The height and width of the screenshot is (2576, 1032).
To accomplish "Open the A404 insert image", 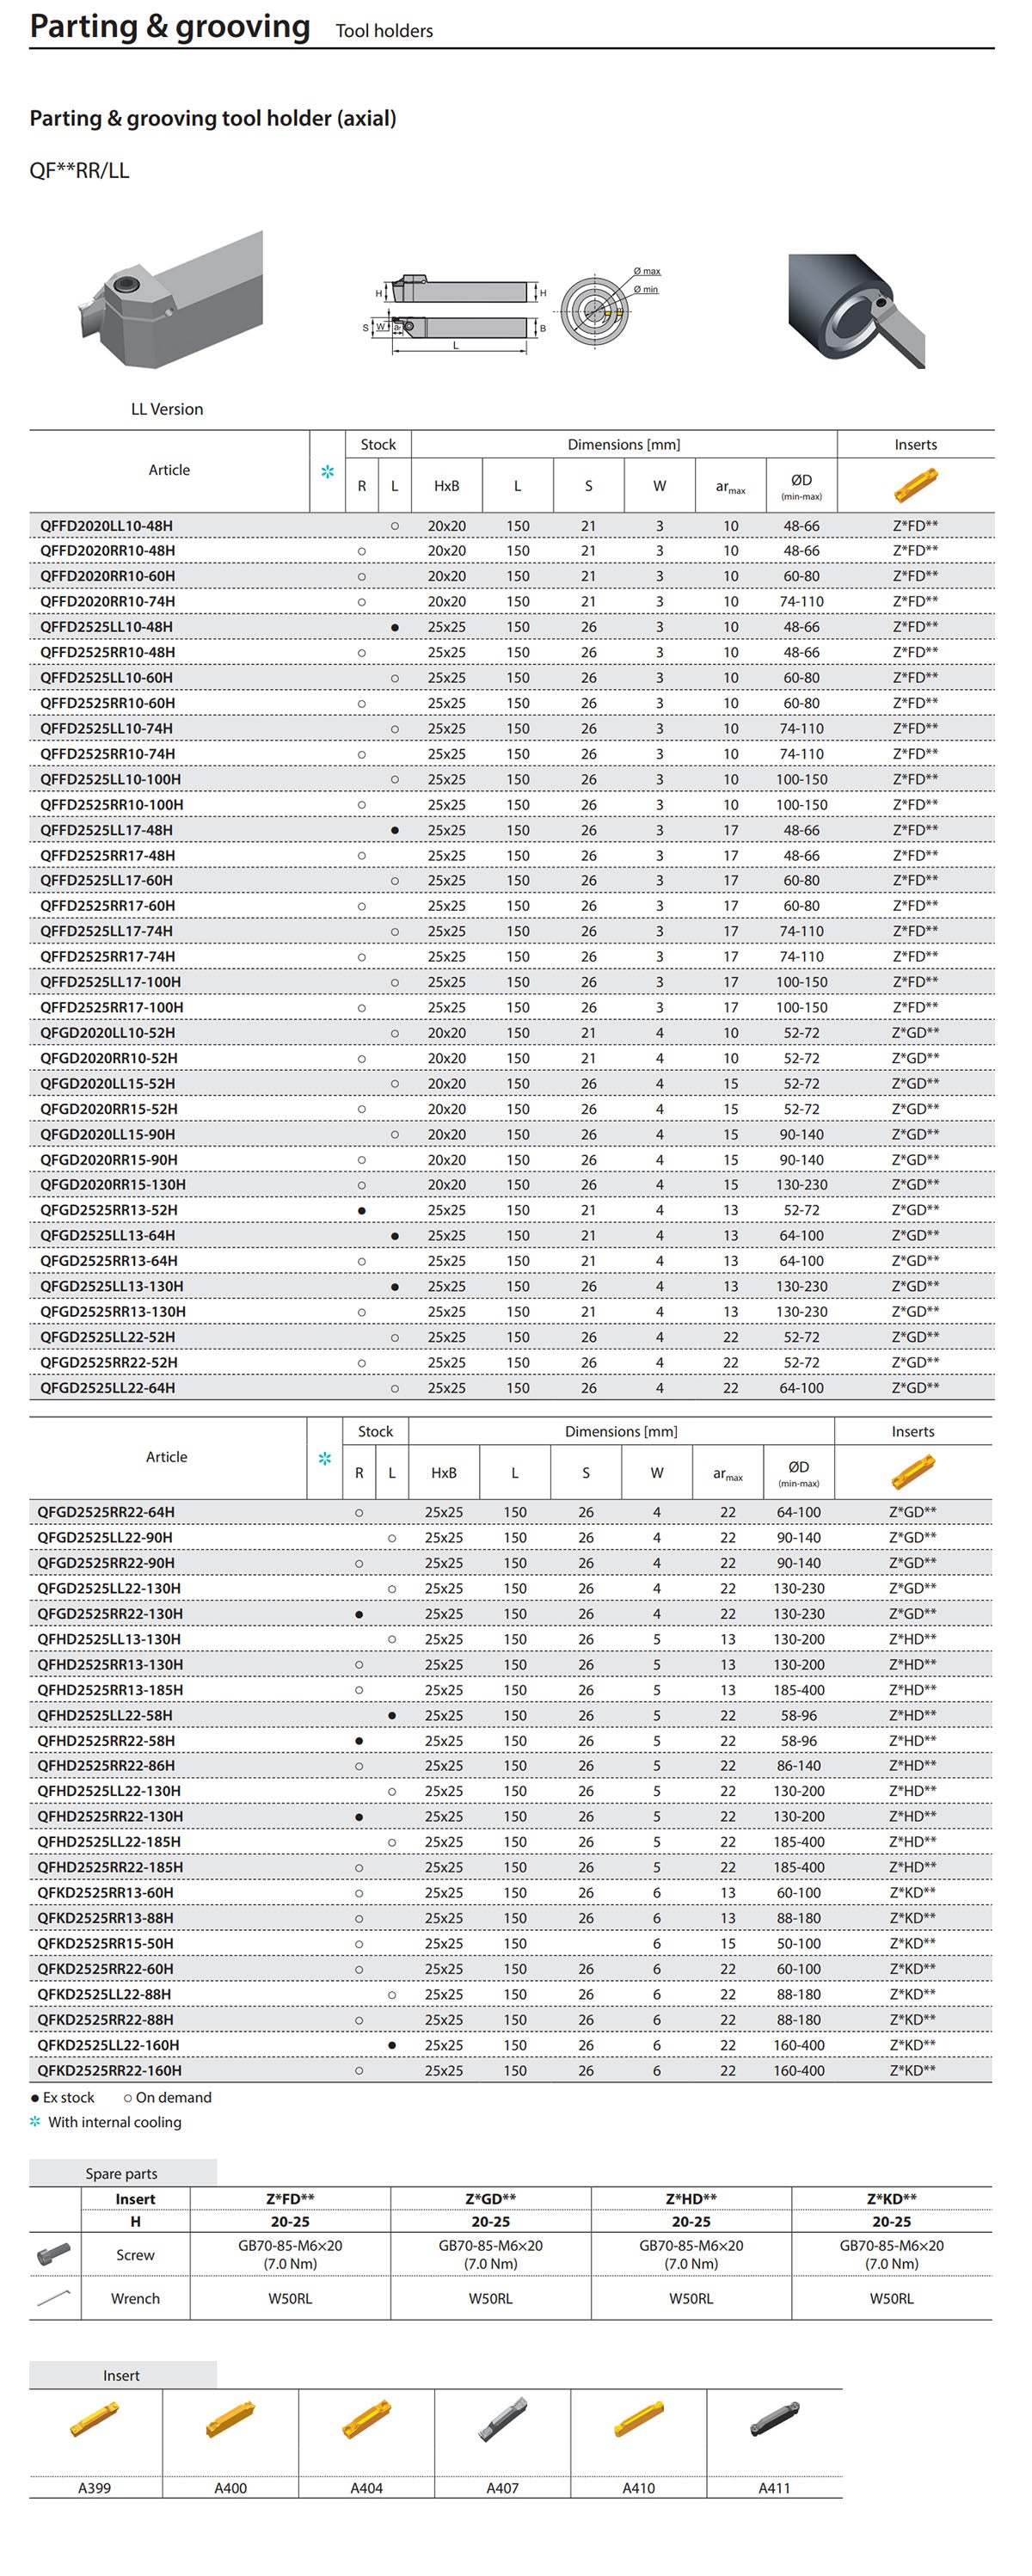I will [366, 2420].
